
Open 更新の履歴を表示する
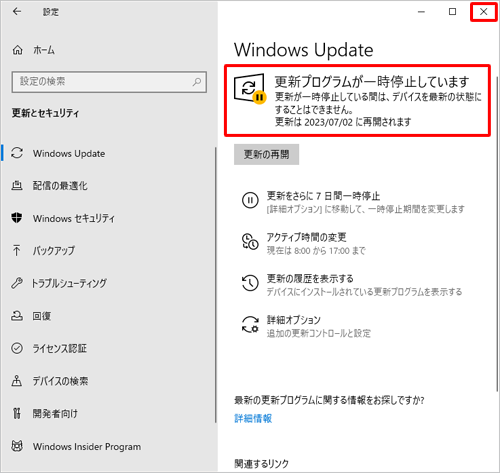click(x=310, y=278)
